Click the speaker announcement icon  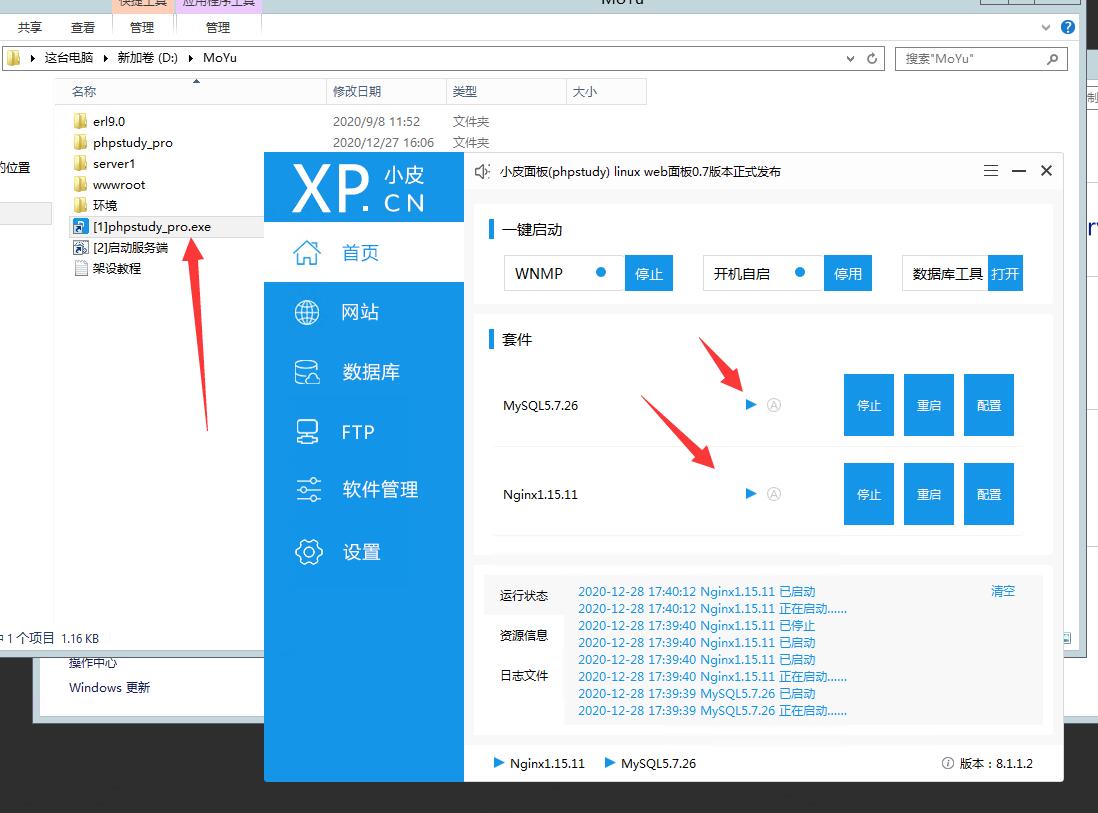[x=482, y=171]
